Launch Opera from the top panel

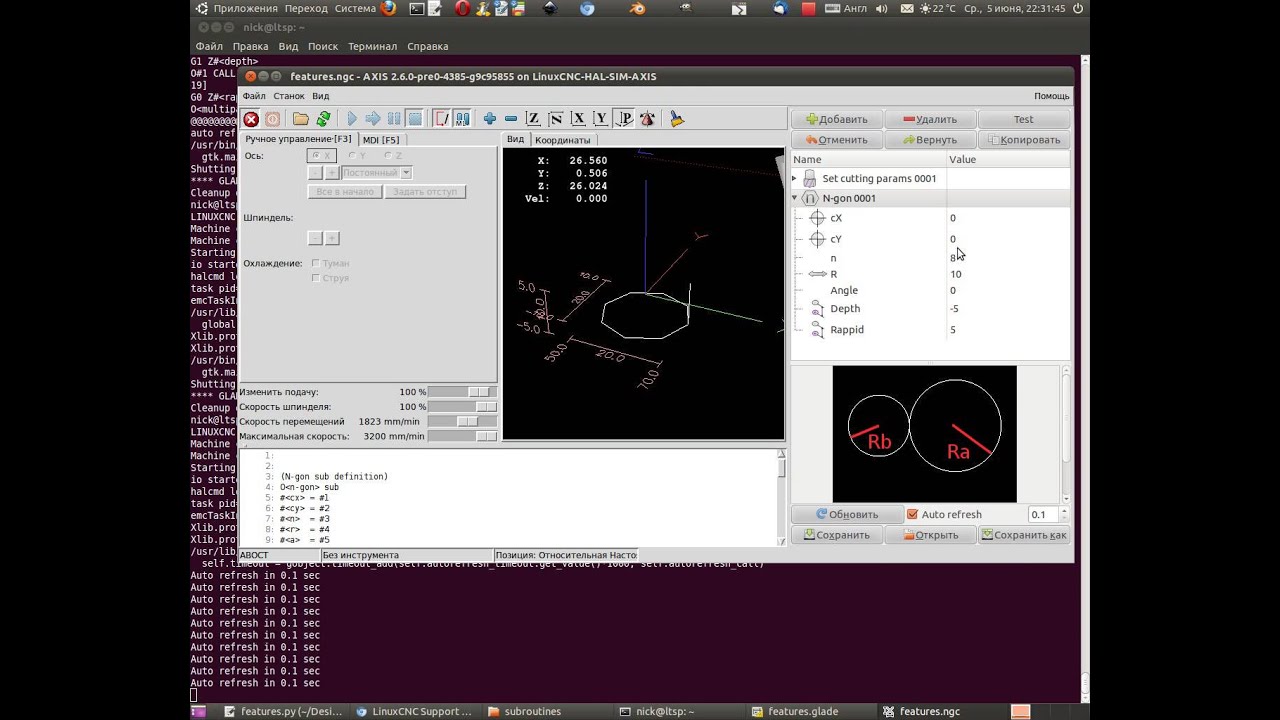[462, 8]
